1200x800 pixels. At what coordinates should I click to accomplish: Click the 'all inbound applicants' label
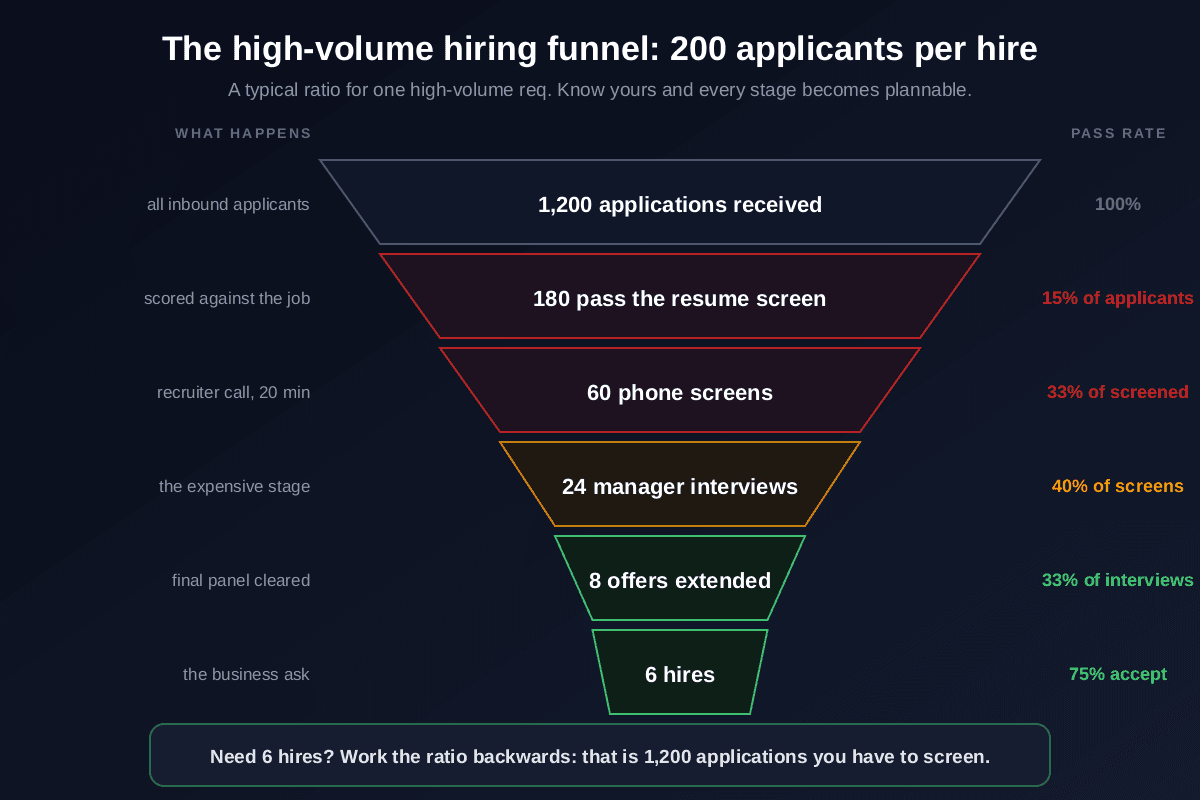pyautogui.click(x=228, y=204)
